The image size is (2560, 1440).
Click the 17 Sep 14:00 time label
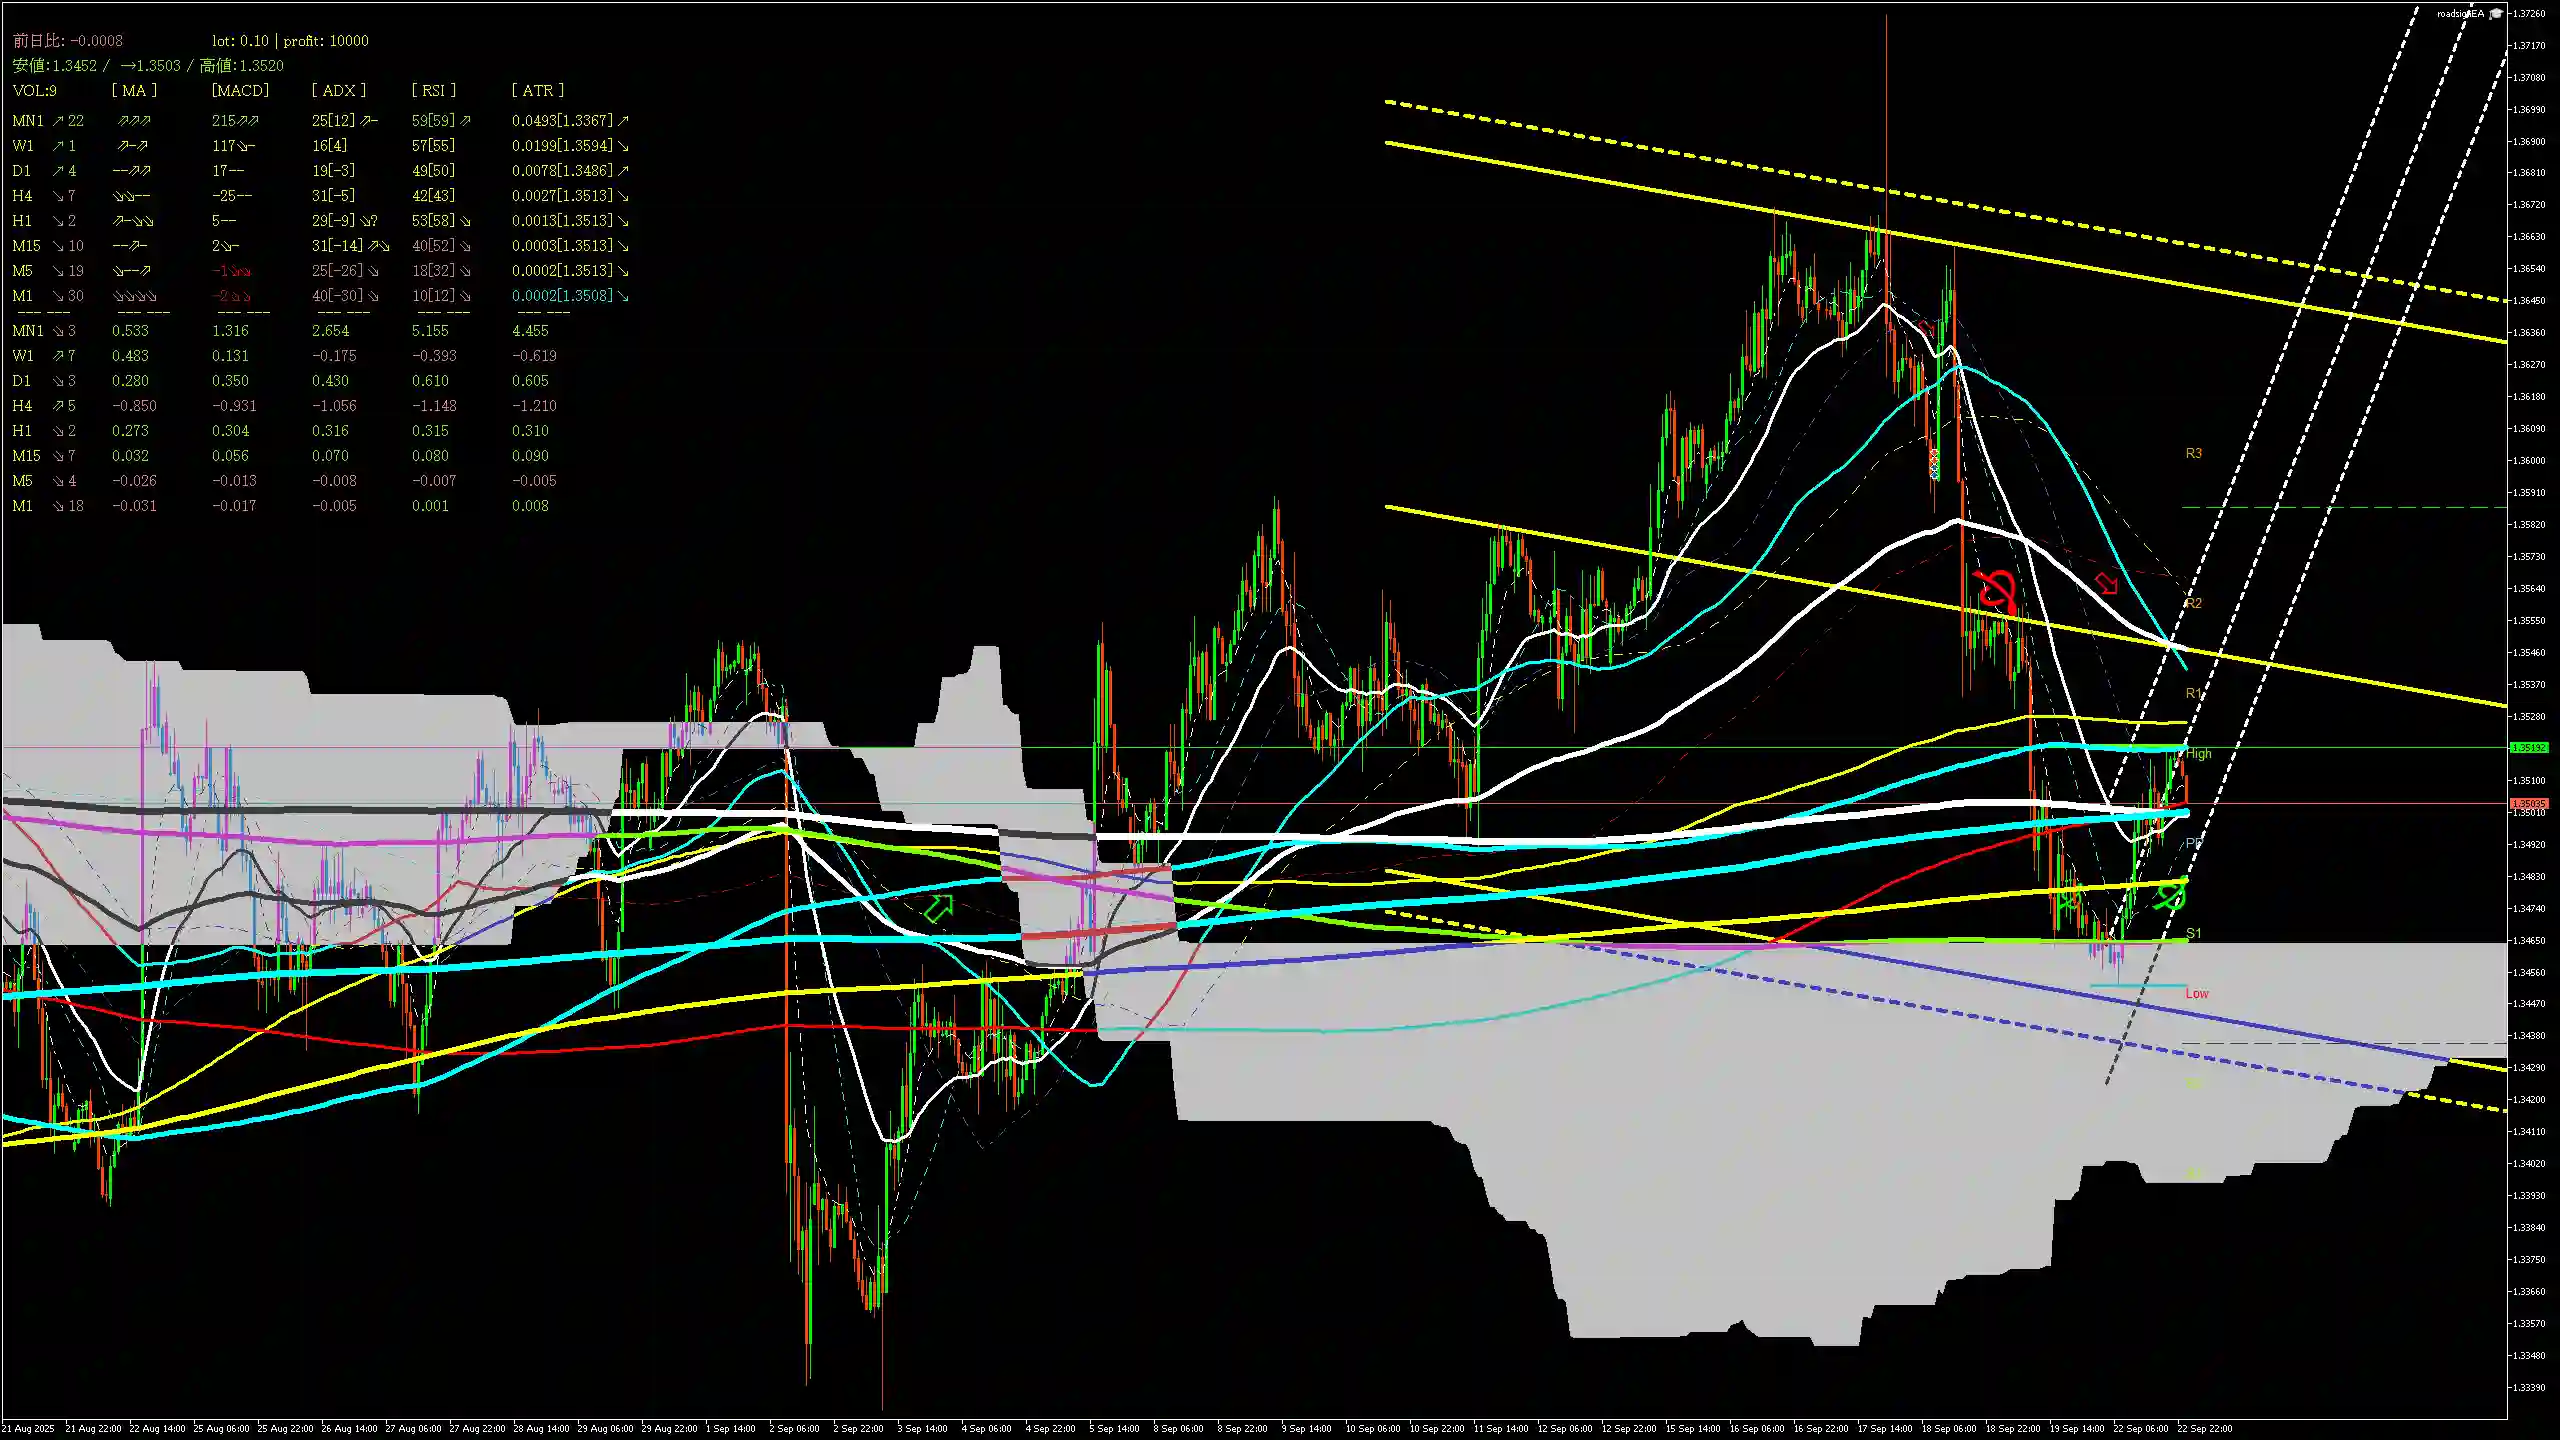point(1884,1428)
